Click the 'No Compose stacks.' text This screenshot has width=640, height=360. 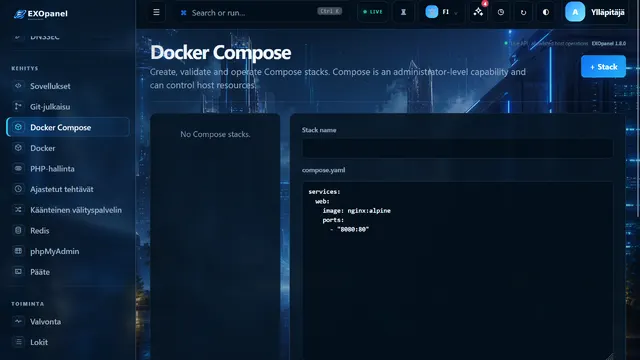click(215, 134)
